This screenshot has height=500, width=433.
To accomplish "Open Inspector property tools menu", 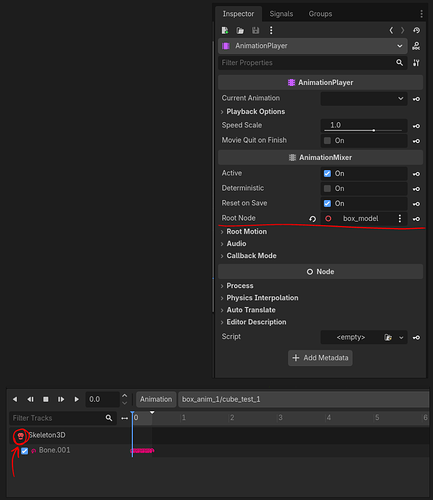I will pos(416,63).
